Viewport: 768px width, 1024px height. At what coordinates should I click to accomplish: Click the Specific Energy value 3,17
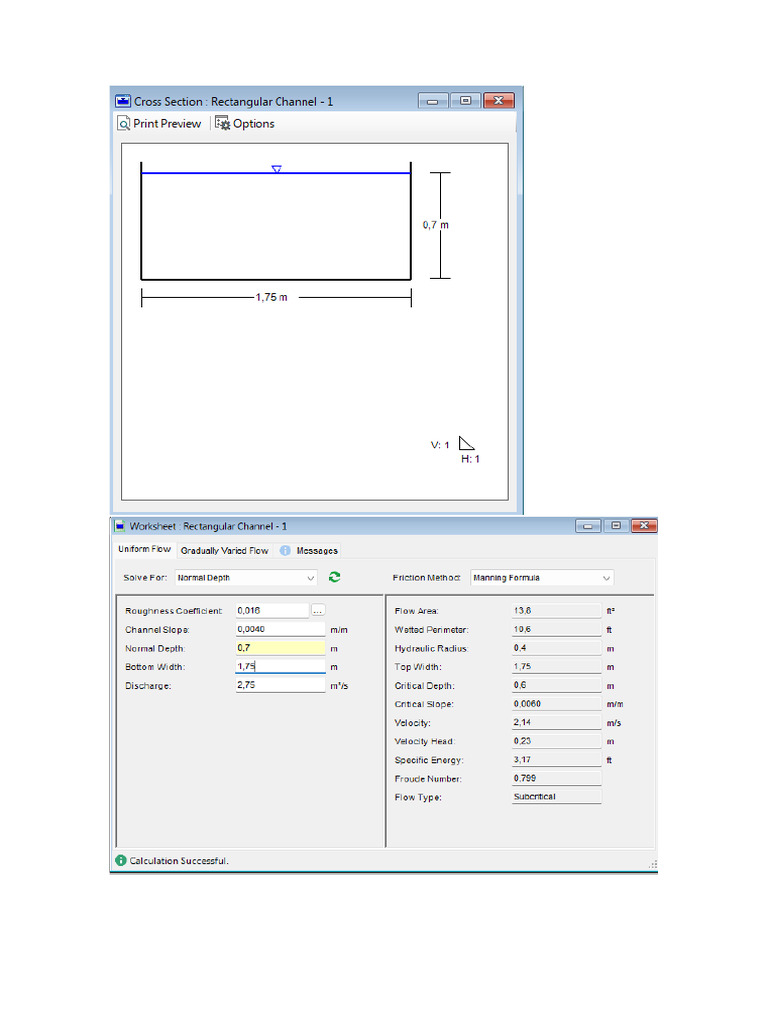point(556,760)
